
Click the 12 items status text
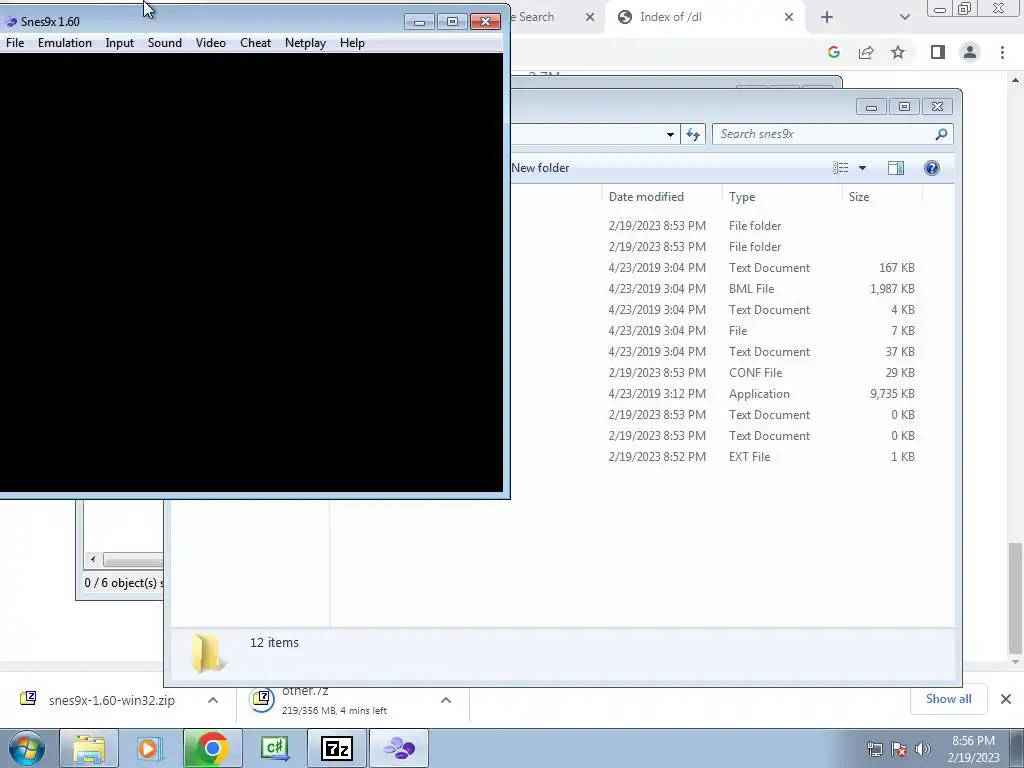274,643
